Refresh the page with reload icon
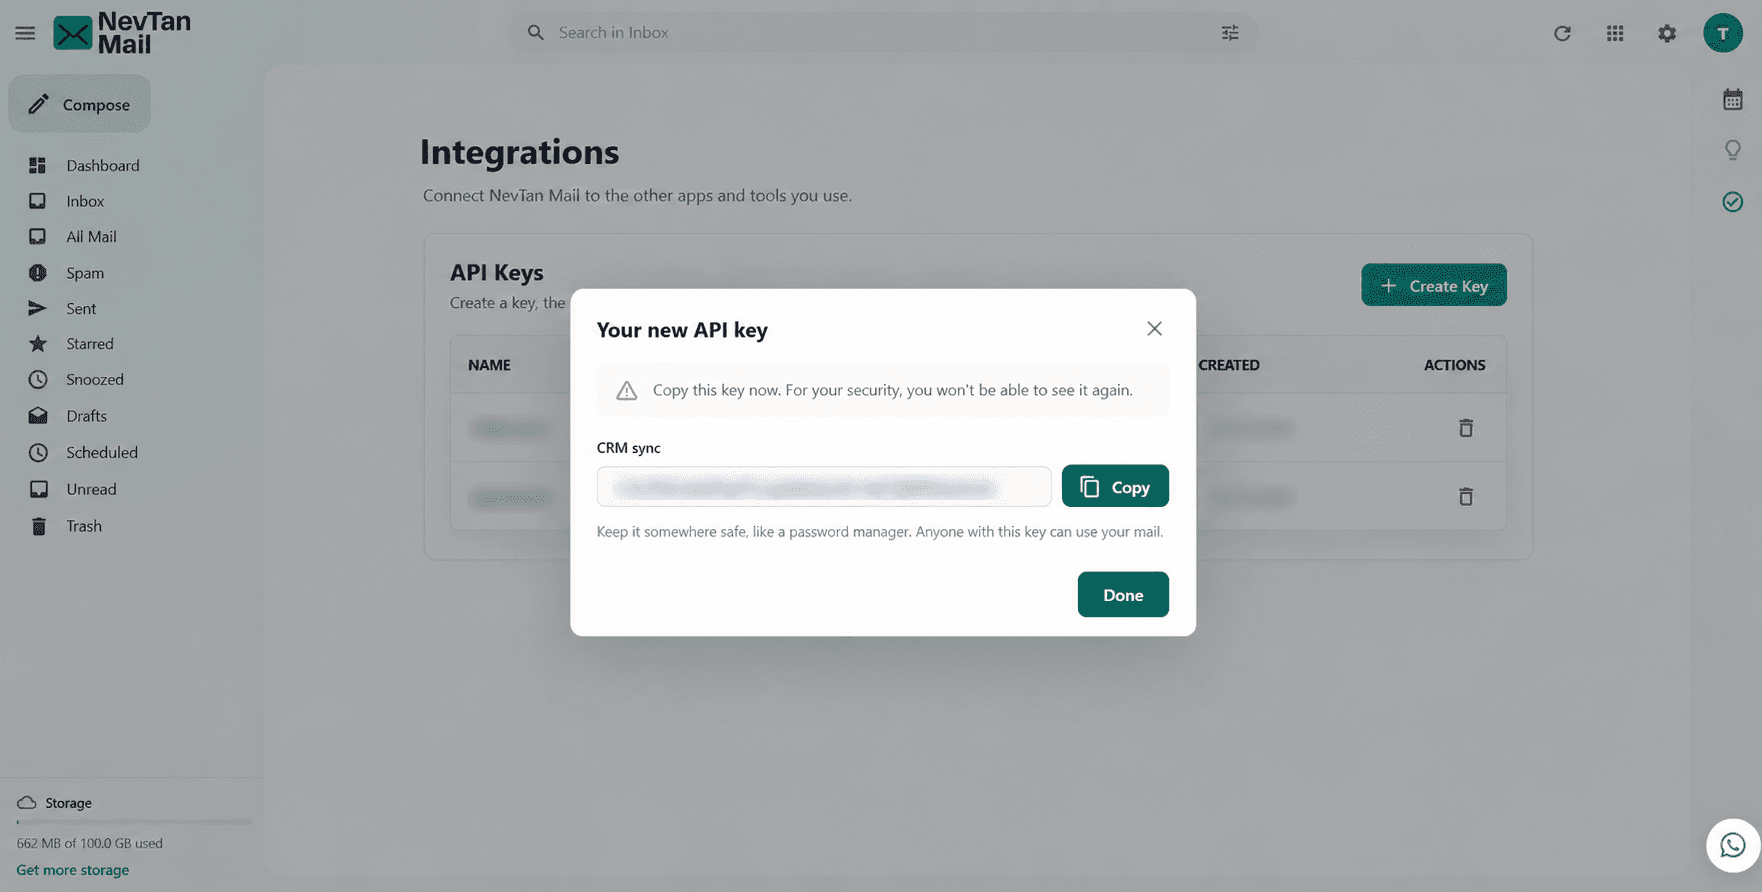Image resolution: width=1762 pixels, height=892 pixels. pos(1562,33)
